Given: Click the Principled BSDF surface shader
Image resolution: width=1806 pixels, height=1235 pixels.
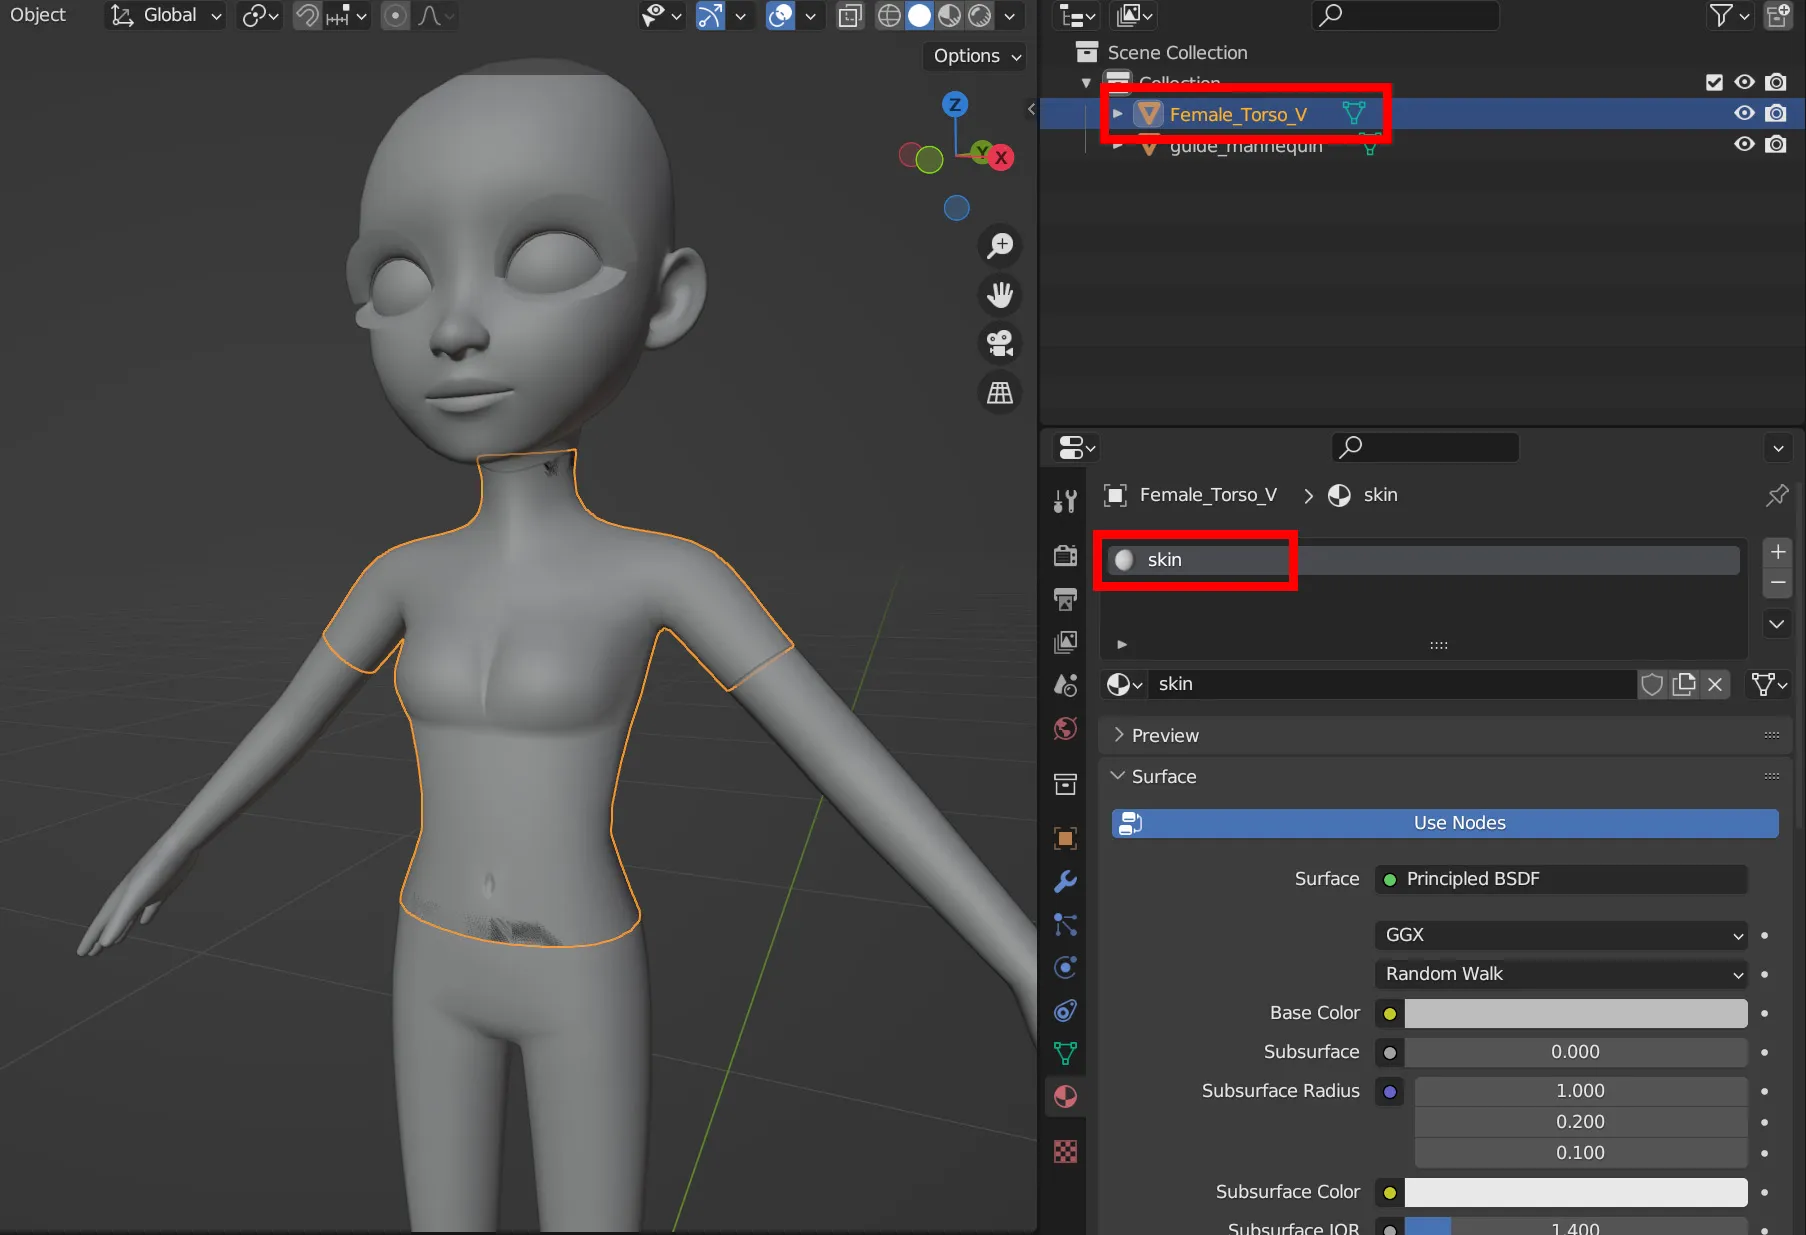Looking at the screenshot, I should [x=1561, y=879].
